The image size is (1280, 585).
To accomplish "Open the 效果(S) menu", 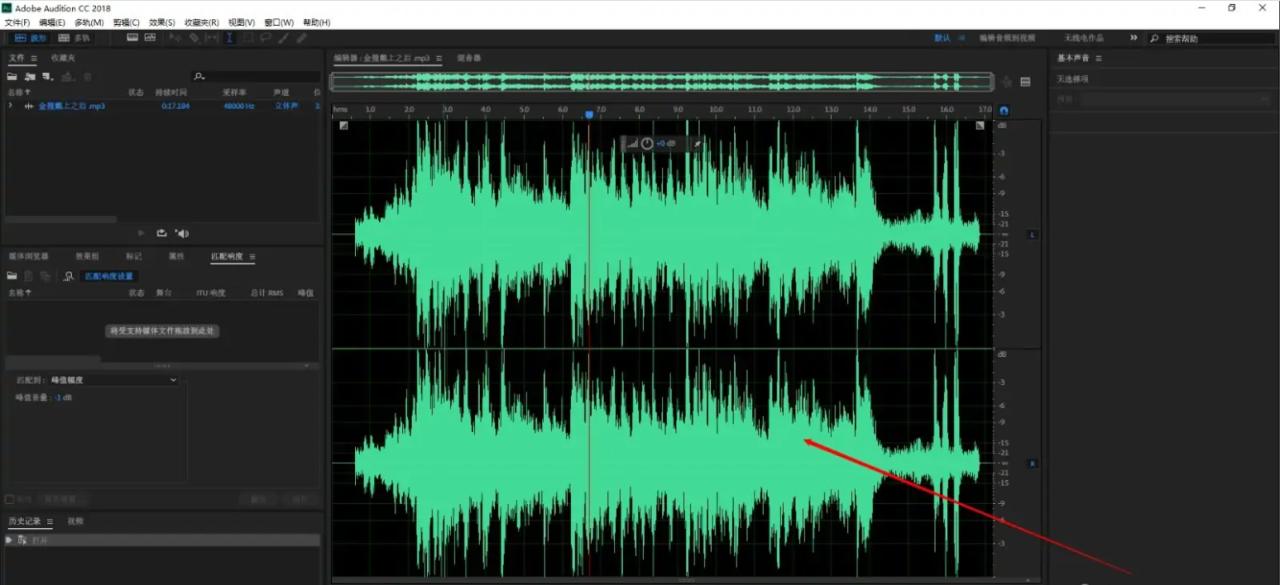I will 162,22.
